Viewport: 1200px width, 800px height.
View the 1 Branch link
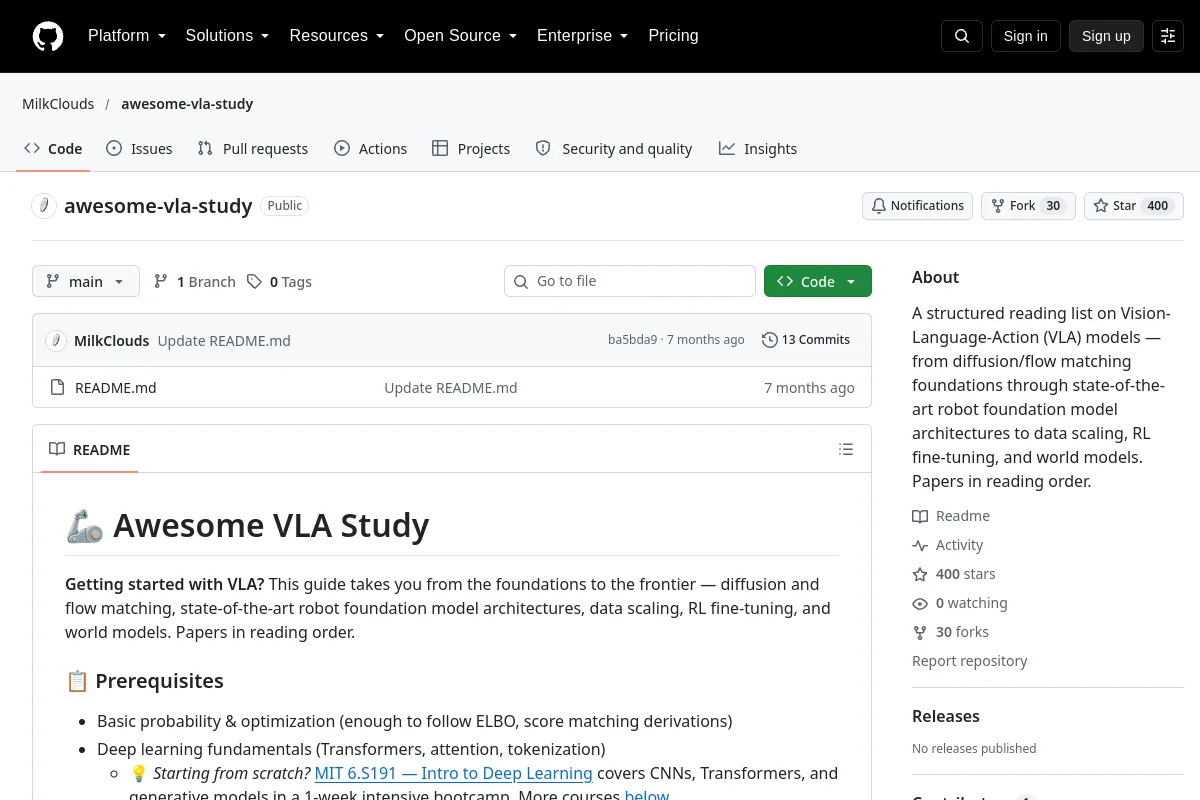pos(195,282)
